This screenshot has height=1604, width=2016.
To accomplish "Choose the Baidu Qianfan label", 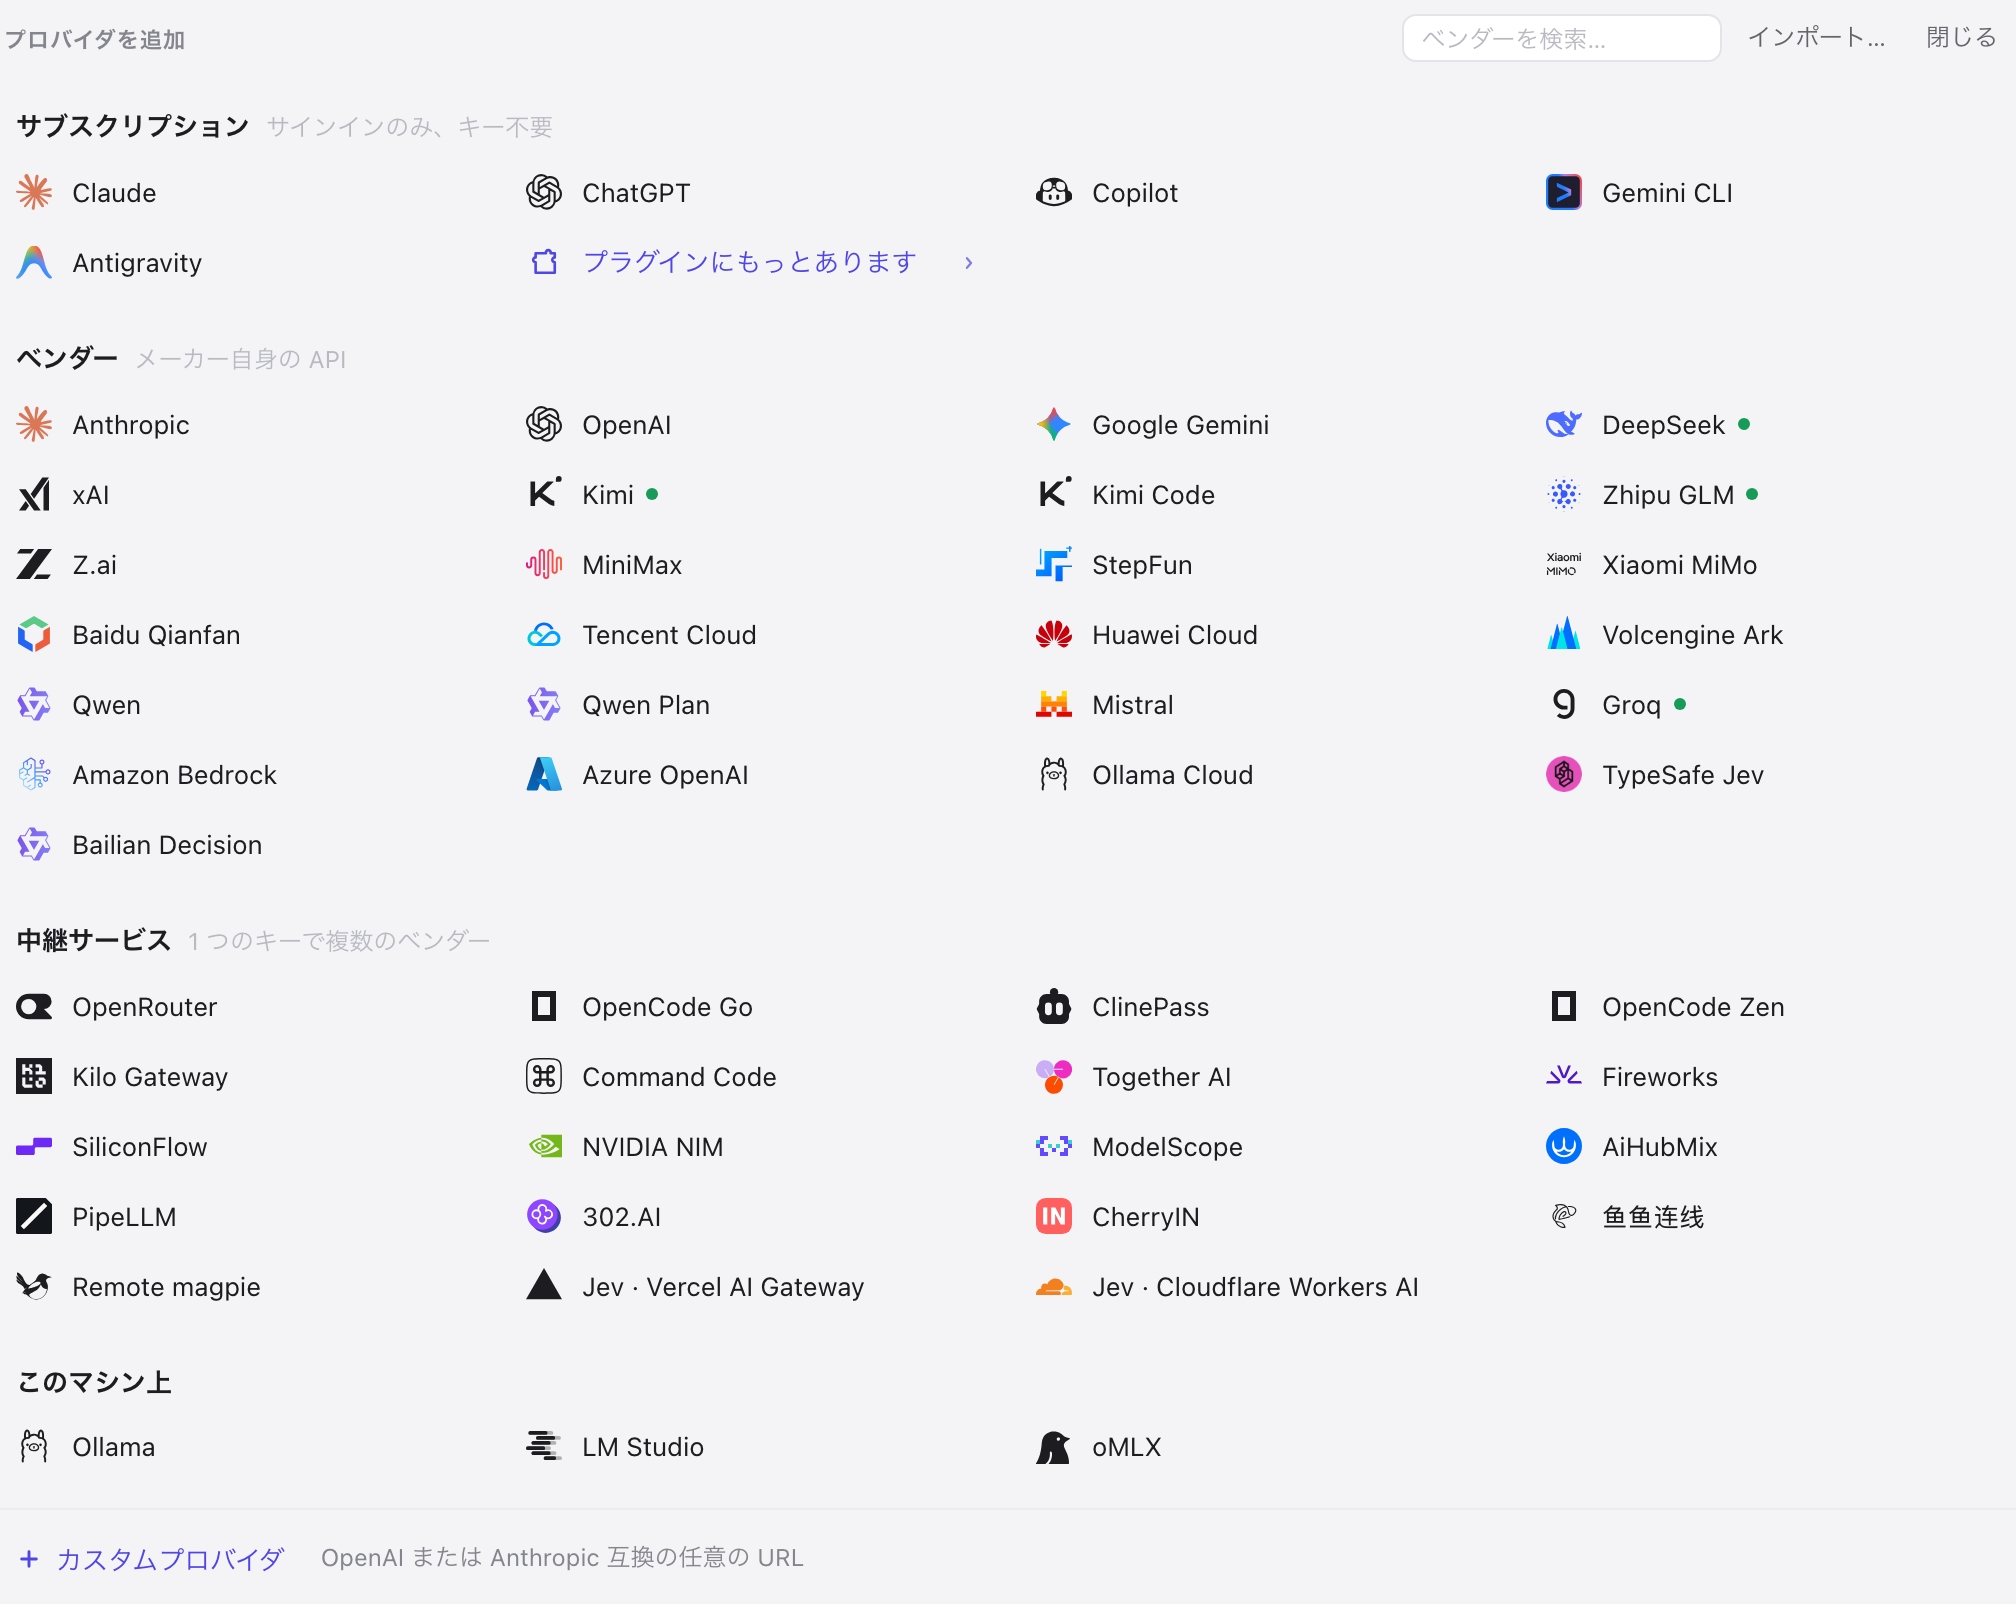I will pos(156,635).
